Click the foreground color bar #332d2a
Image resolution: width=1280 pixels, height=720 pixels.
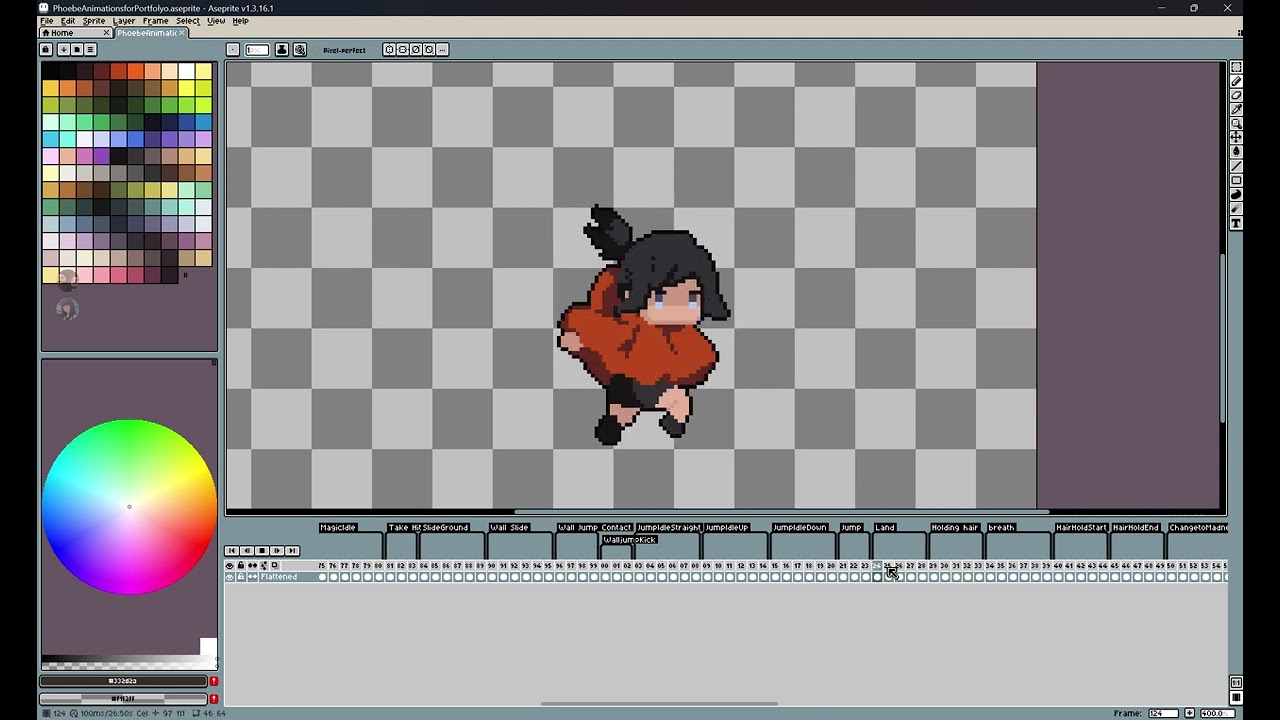coord(123,681)
